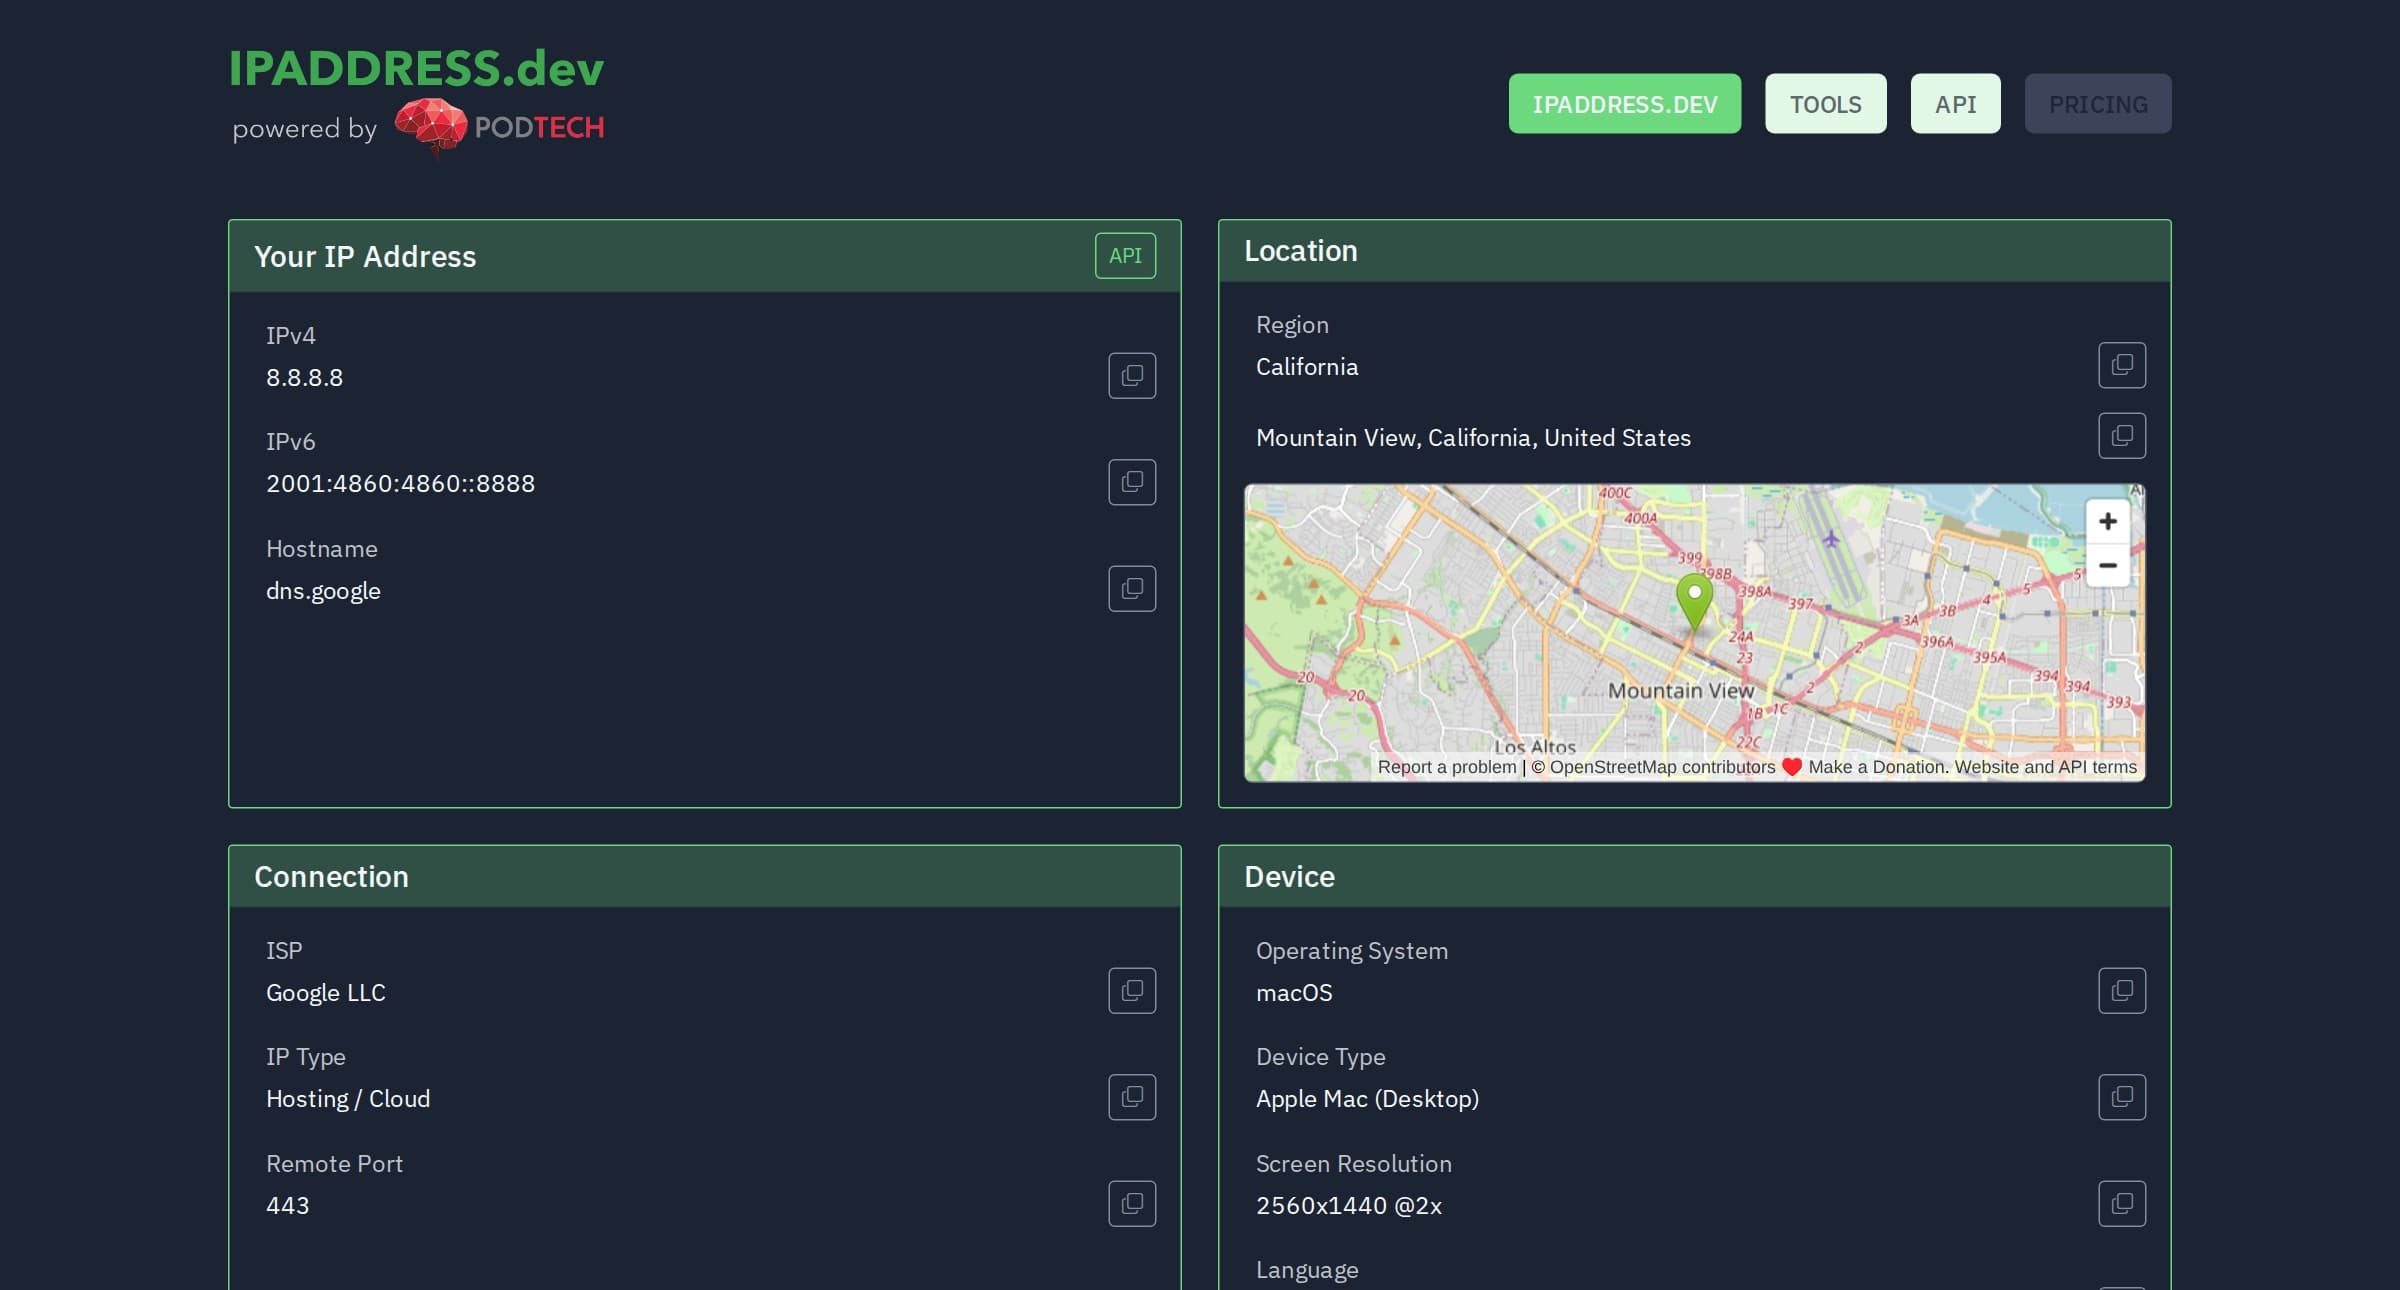
Task: Copy the macOS operating system value
Action: [x=2122, y=991]
